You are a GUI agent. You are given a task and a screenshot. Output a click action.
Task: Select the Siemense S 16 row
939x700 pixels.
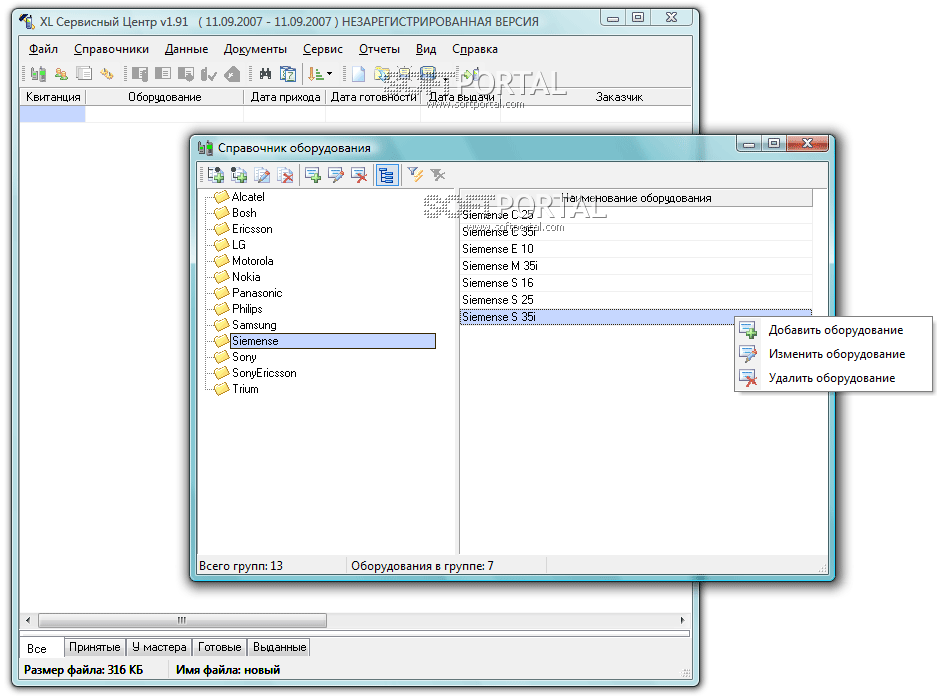636,283
